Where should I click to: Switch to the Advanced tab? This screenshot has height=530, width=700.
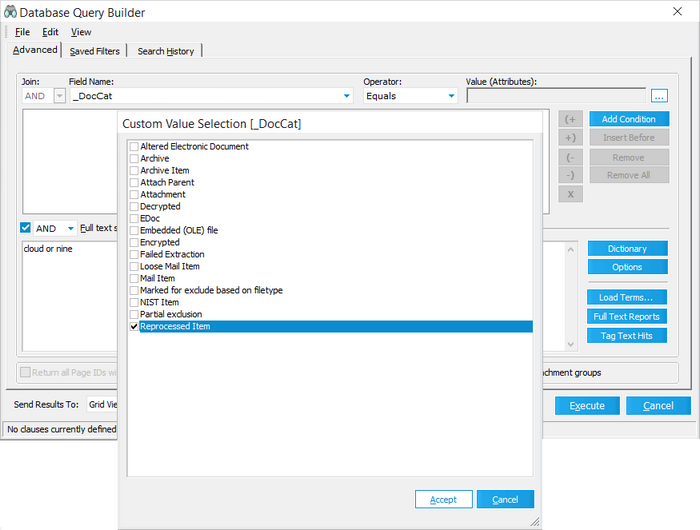point(35,50)
